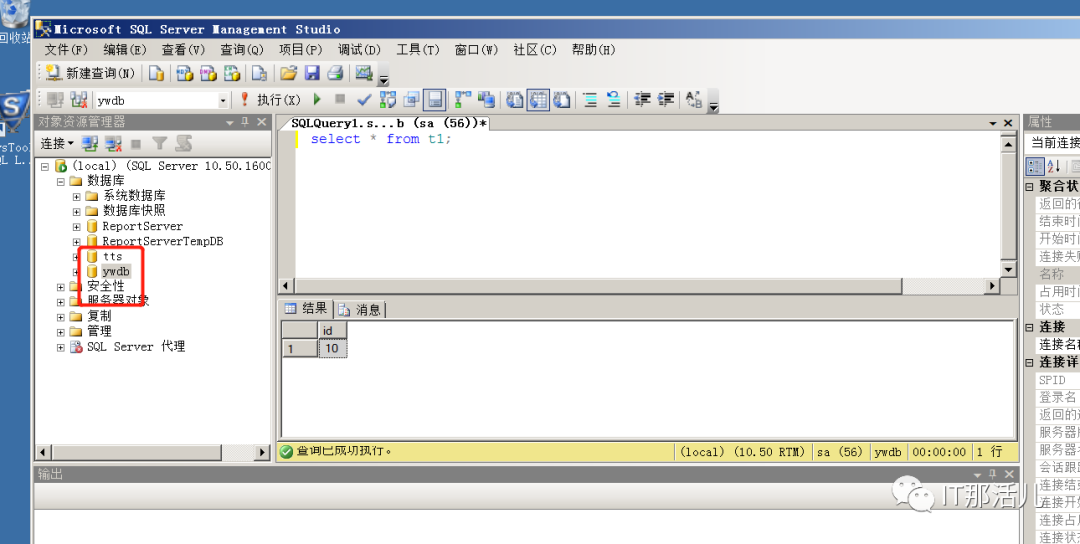Click the Print icon in the toolbar
The image size is (1080, 544).
[x=335, y=73]
